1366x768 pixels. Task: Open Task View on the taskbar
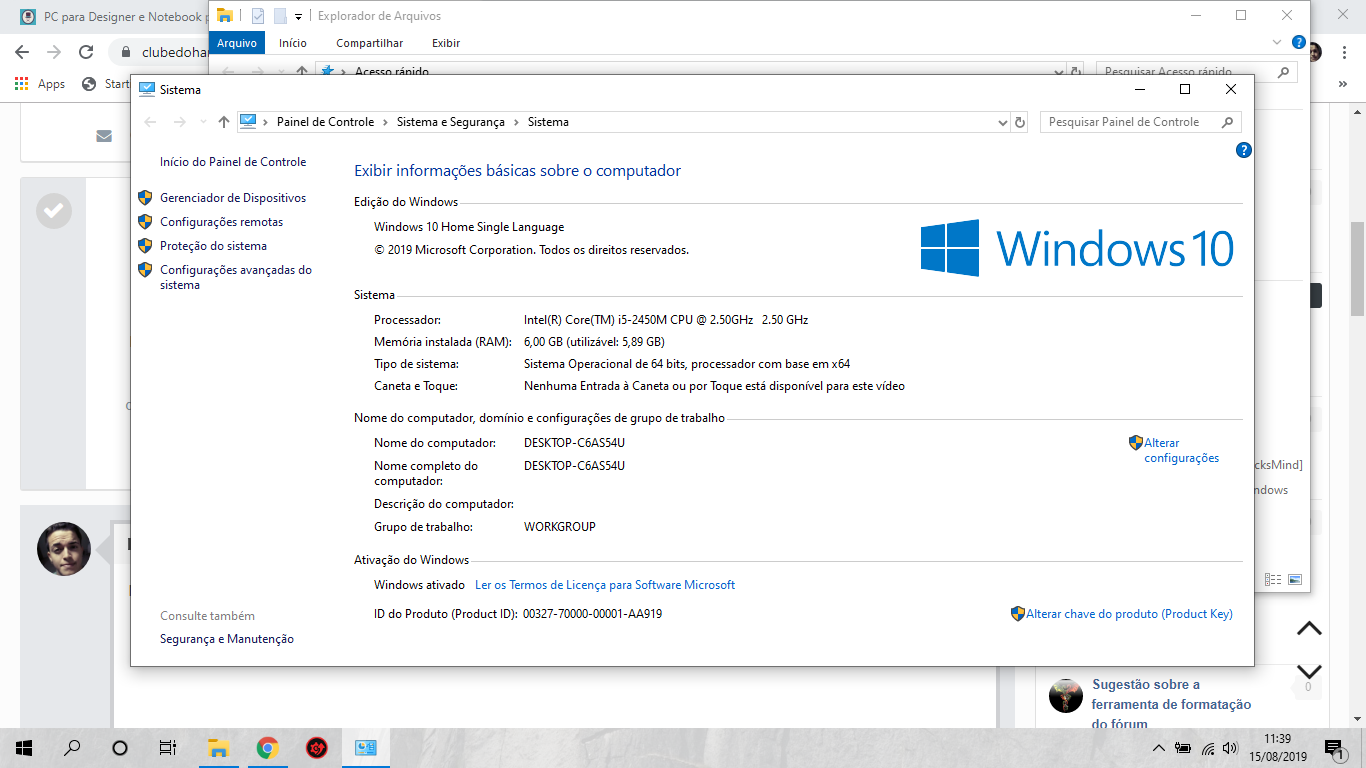168,748
